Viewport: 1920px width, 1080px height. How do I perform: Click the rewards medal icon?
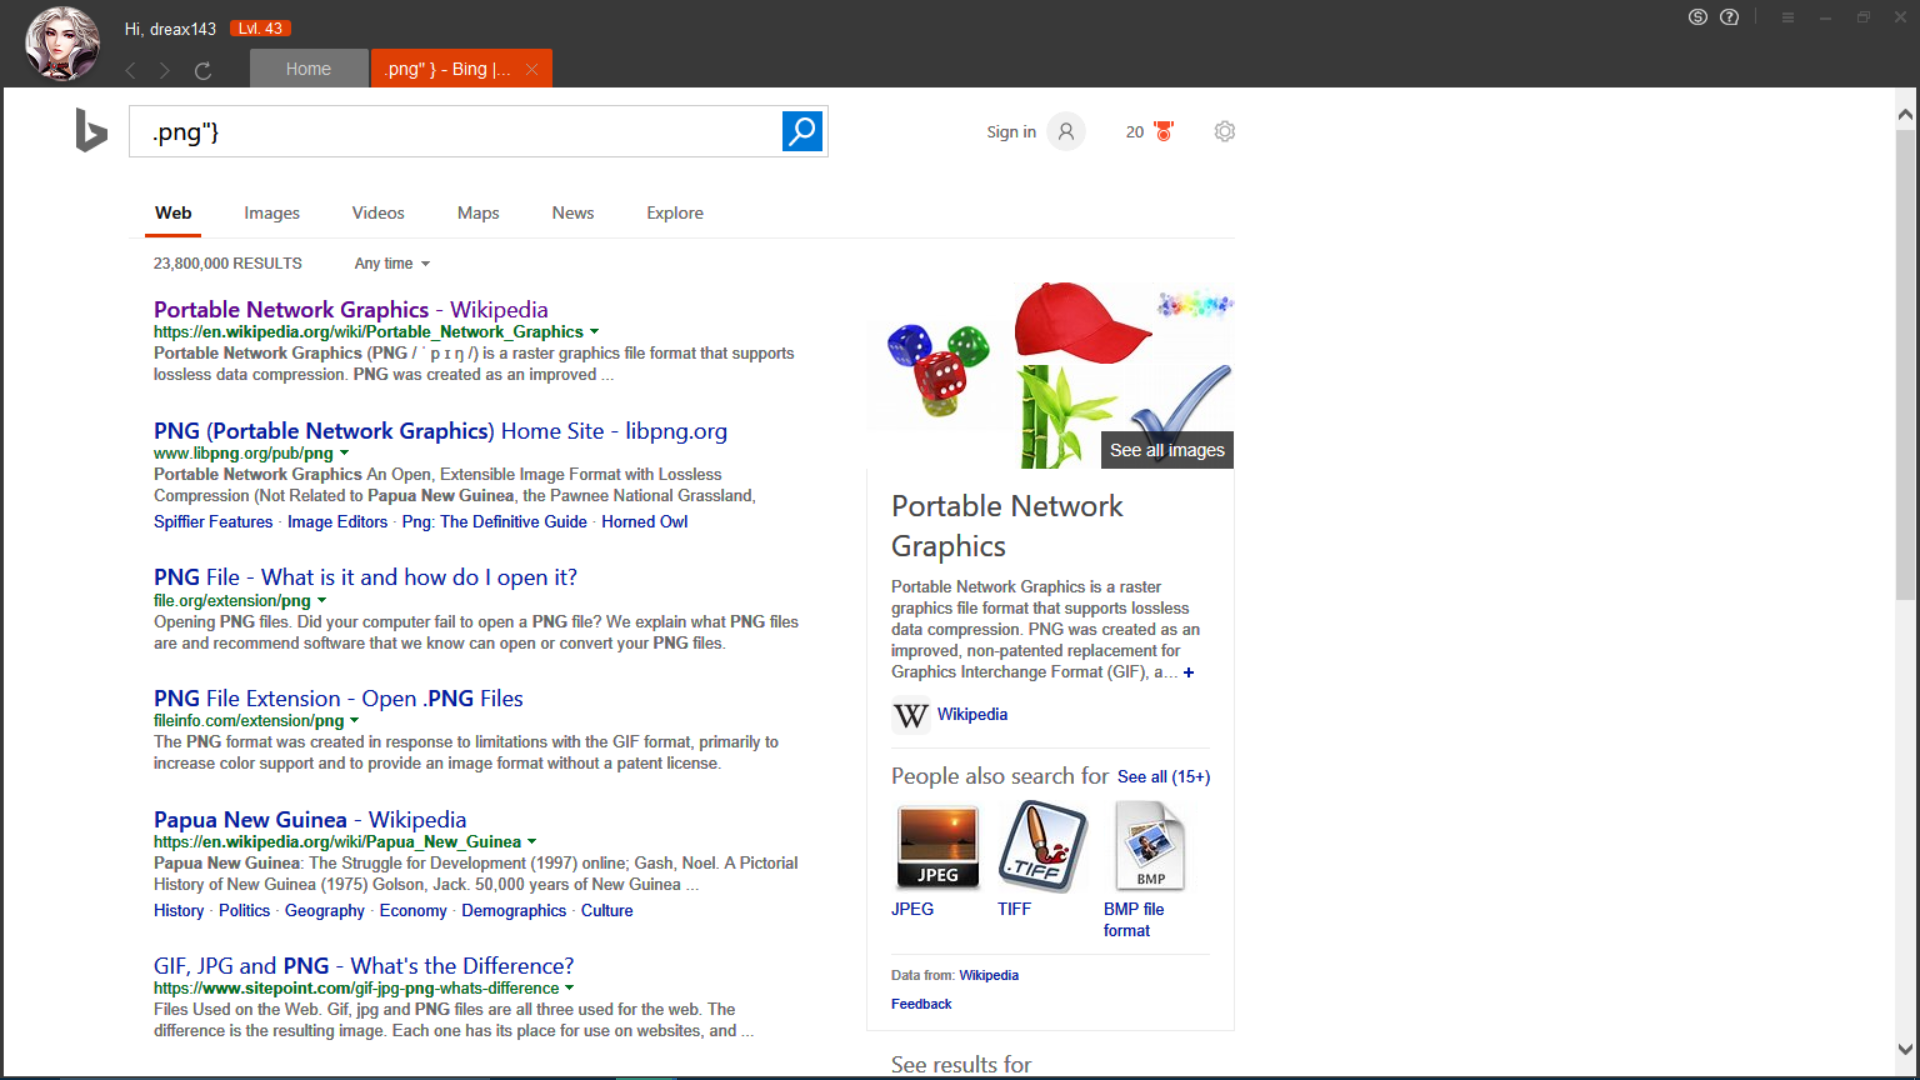pos(1163,131)
